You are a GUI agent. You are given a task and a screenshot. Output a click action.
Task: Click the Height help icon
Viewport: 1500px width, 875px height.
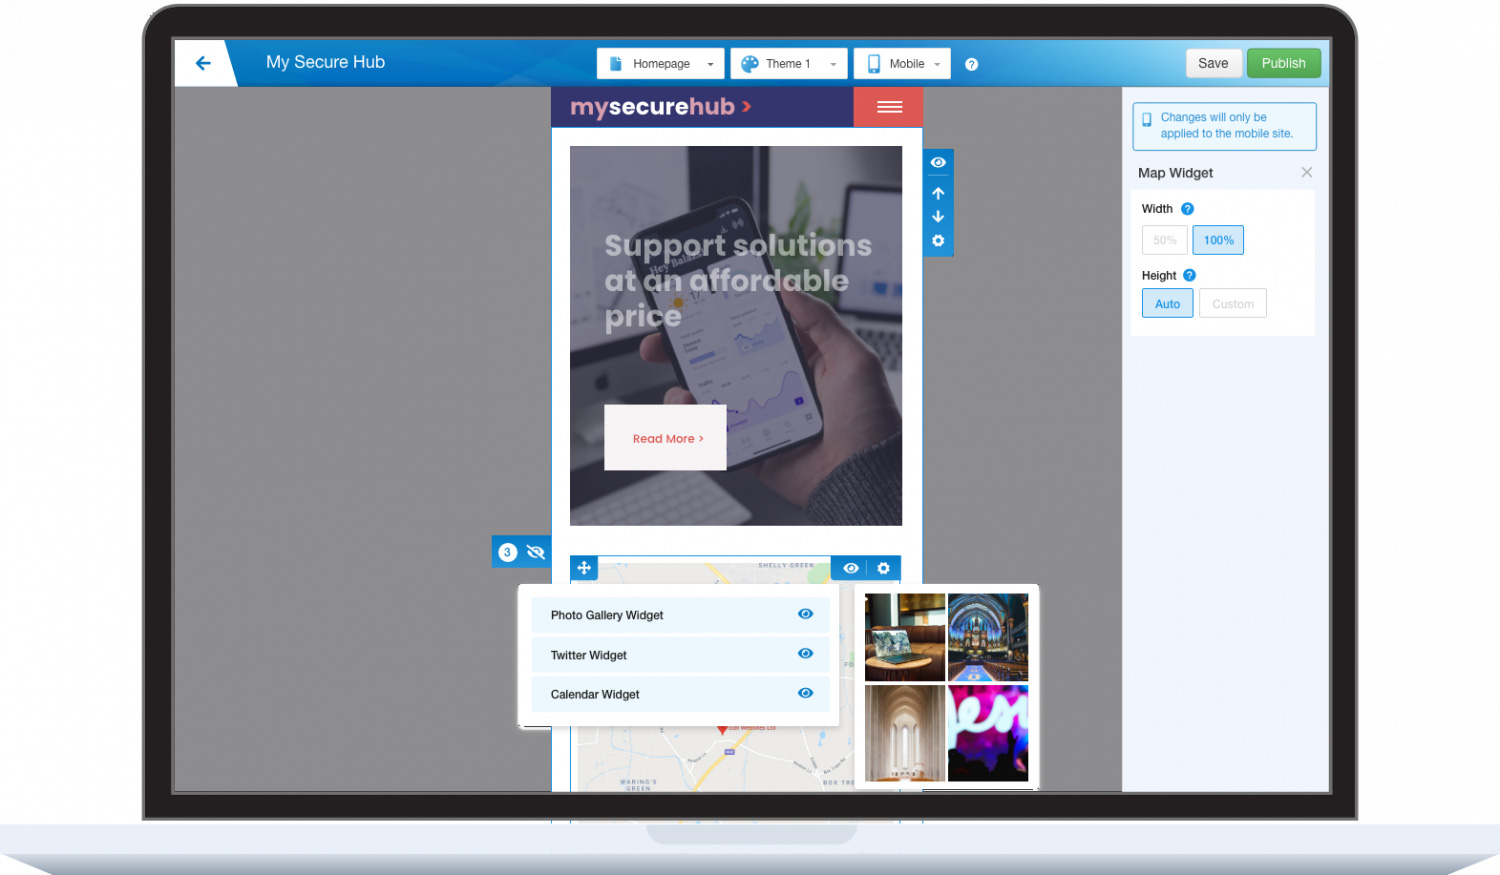1190,275
